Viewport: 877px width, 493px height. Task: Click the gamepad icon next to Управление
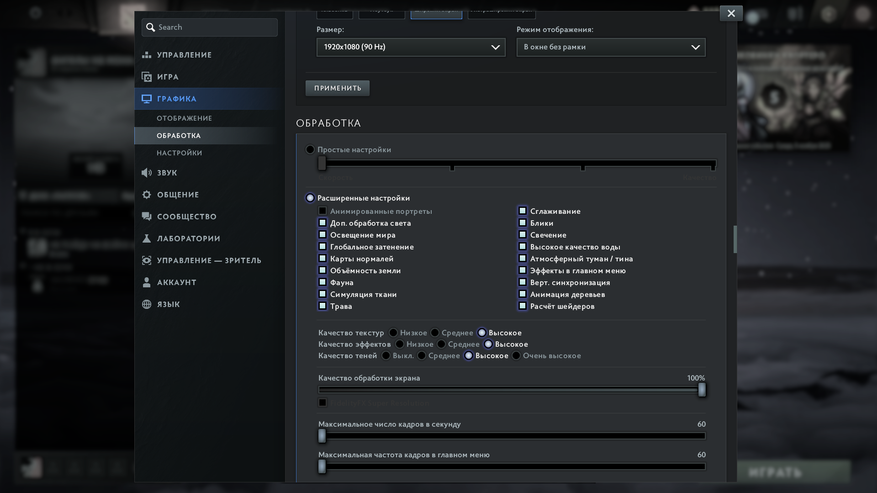point(147,55)
